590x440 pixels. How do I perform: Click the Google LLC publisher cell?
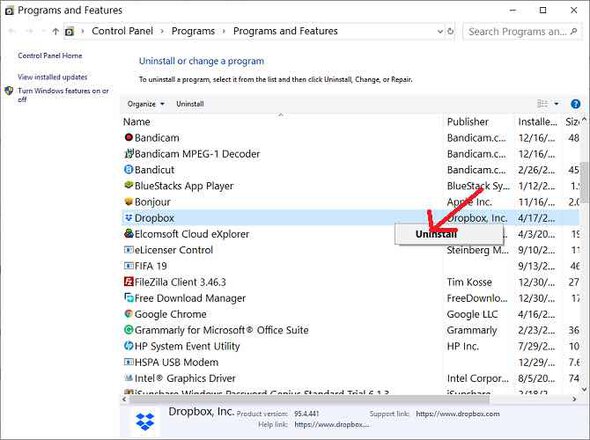point(472,314)
